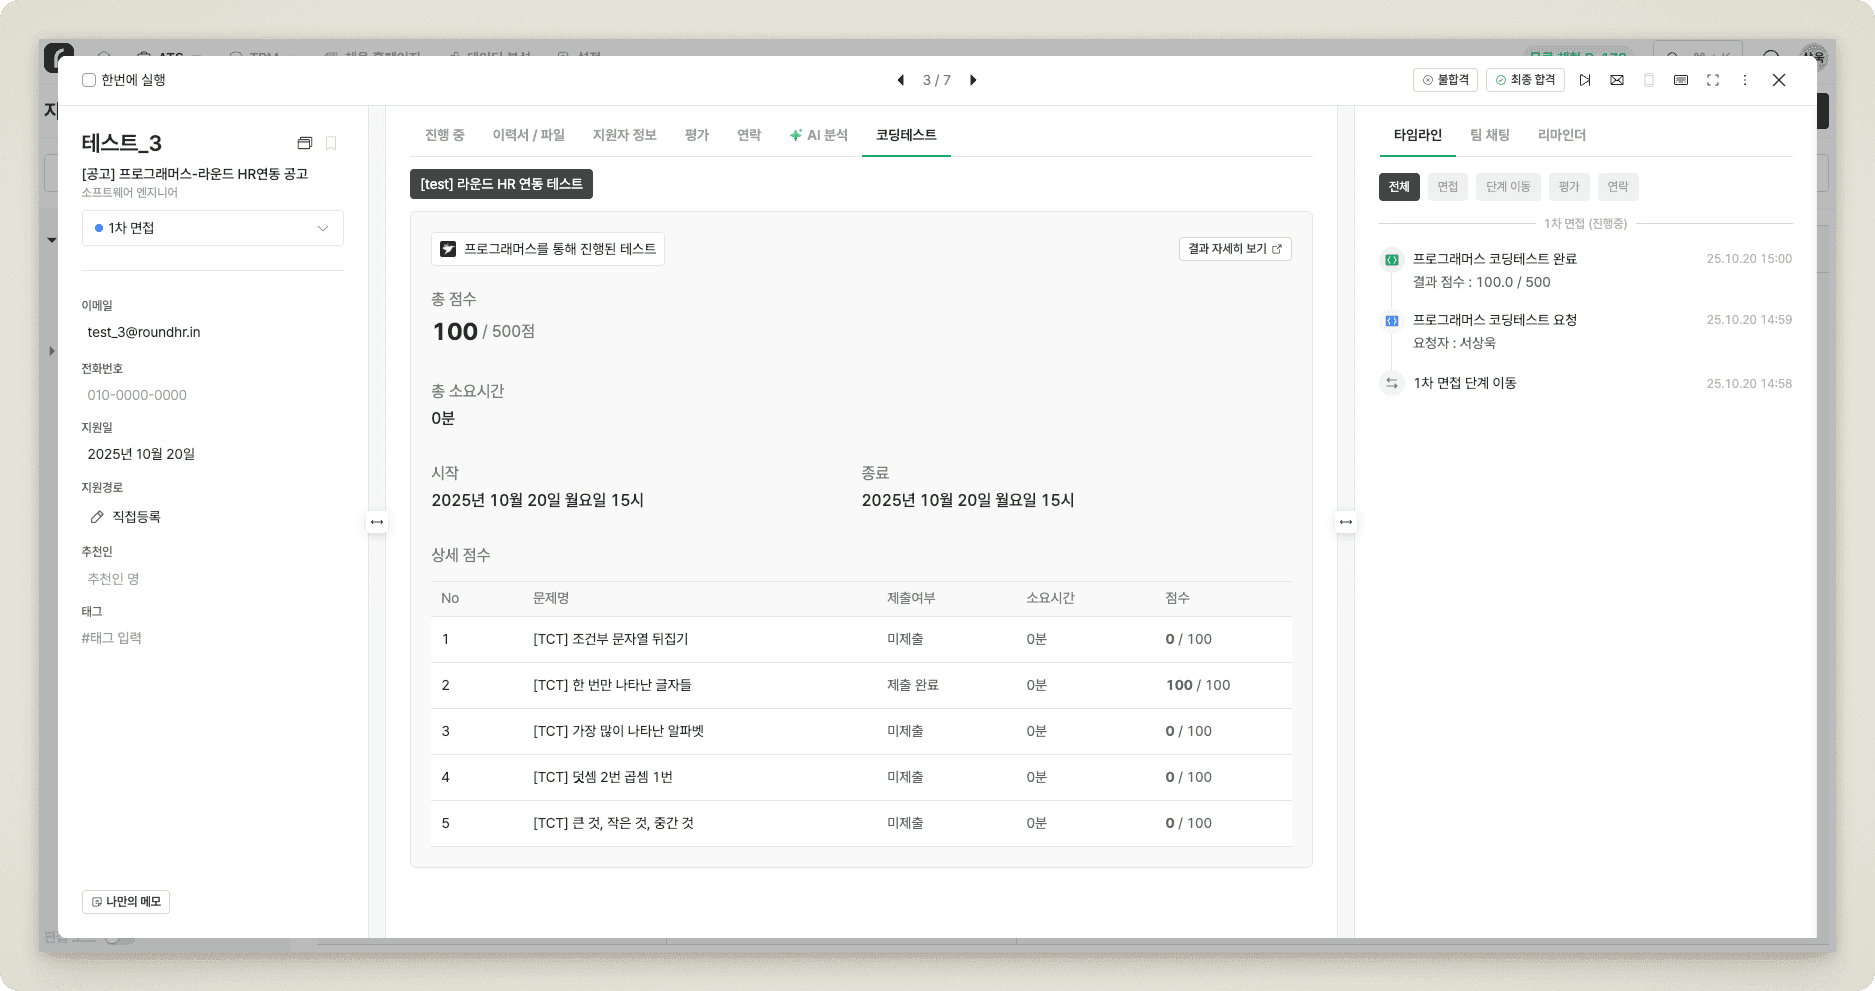Image resolution: width=1875 pixels, height=991 pixels.
Task: Enter fullscreen with the expand icon
Action: click(x=1713, y=80)
